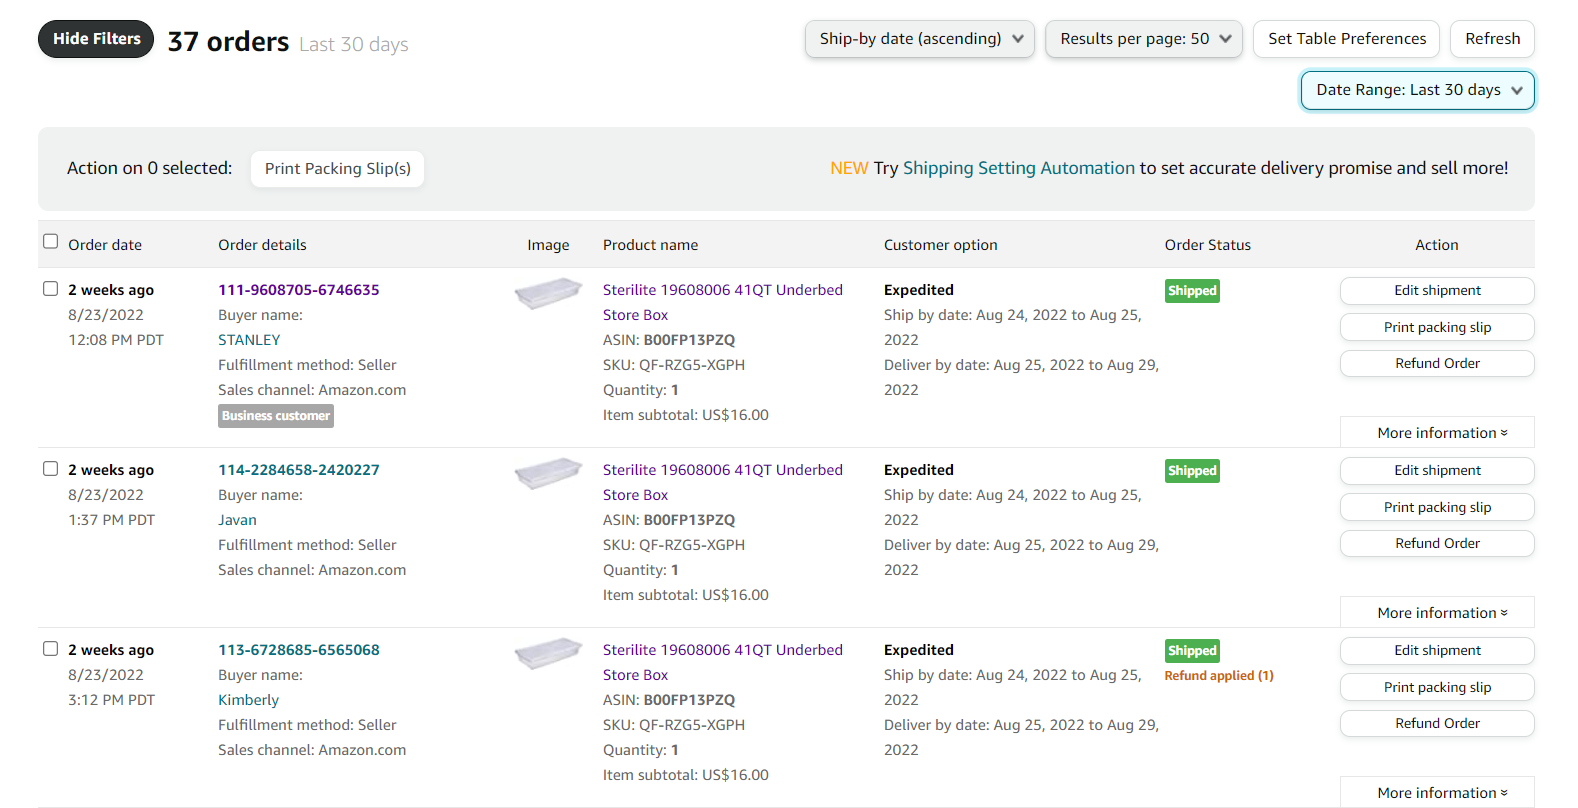This screenshot has height=808, width=1578.
Task: Check the box for order 111-9608705-6746635
Action: click(x=51, y=289)
